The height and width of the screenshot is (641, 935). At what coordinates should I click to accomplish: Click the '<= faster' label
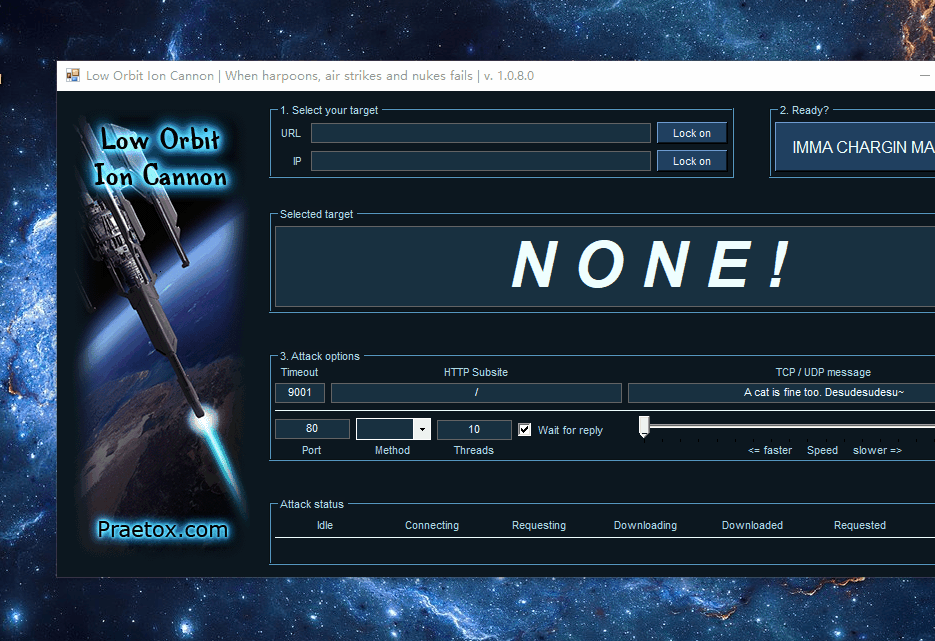tap(770, 450)
